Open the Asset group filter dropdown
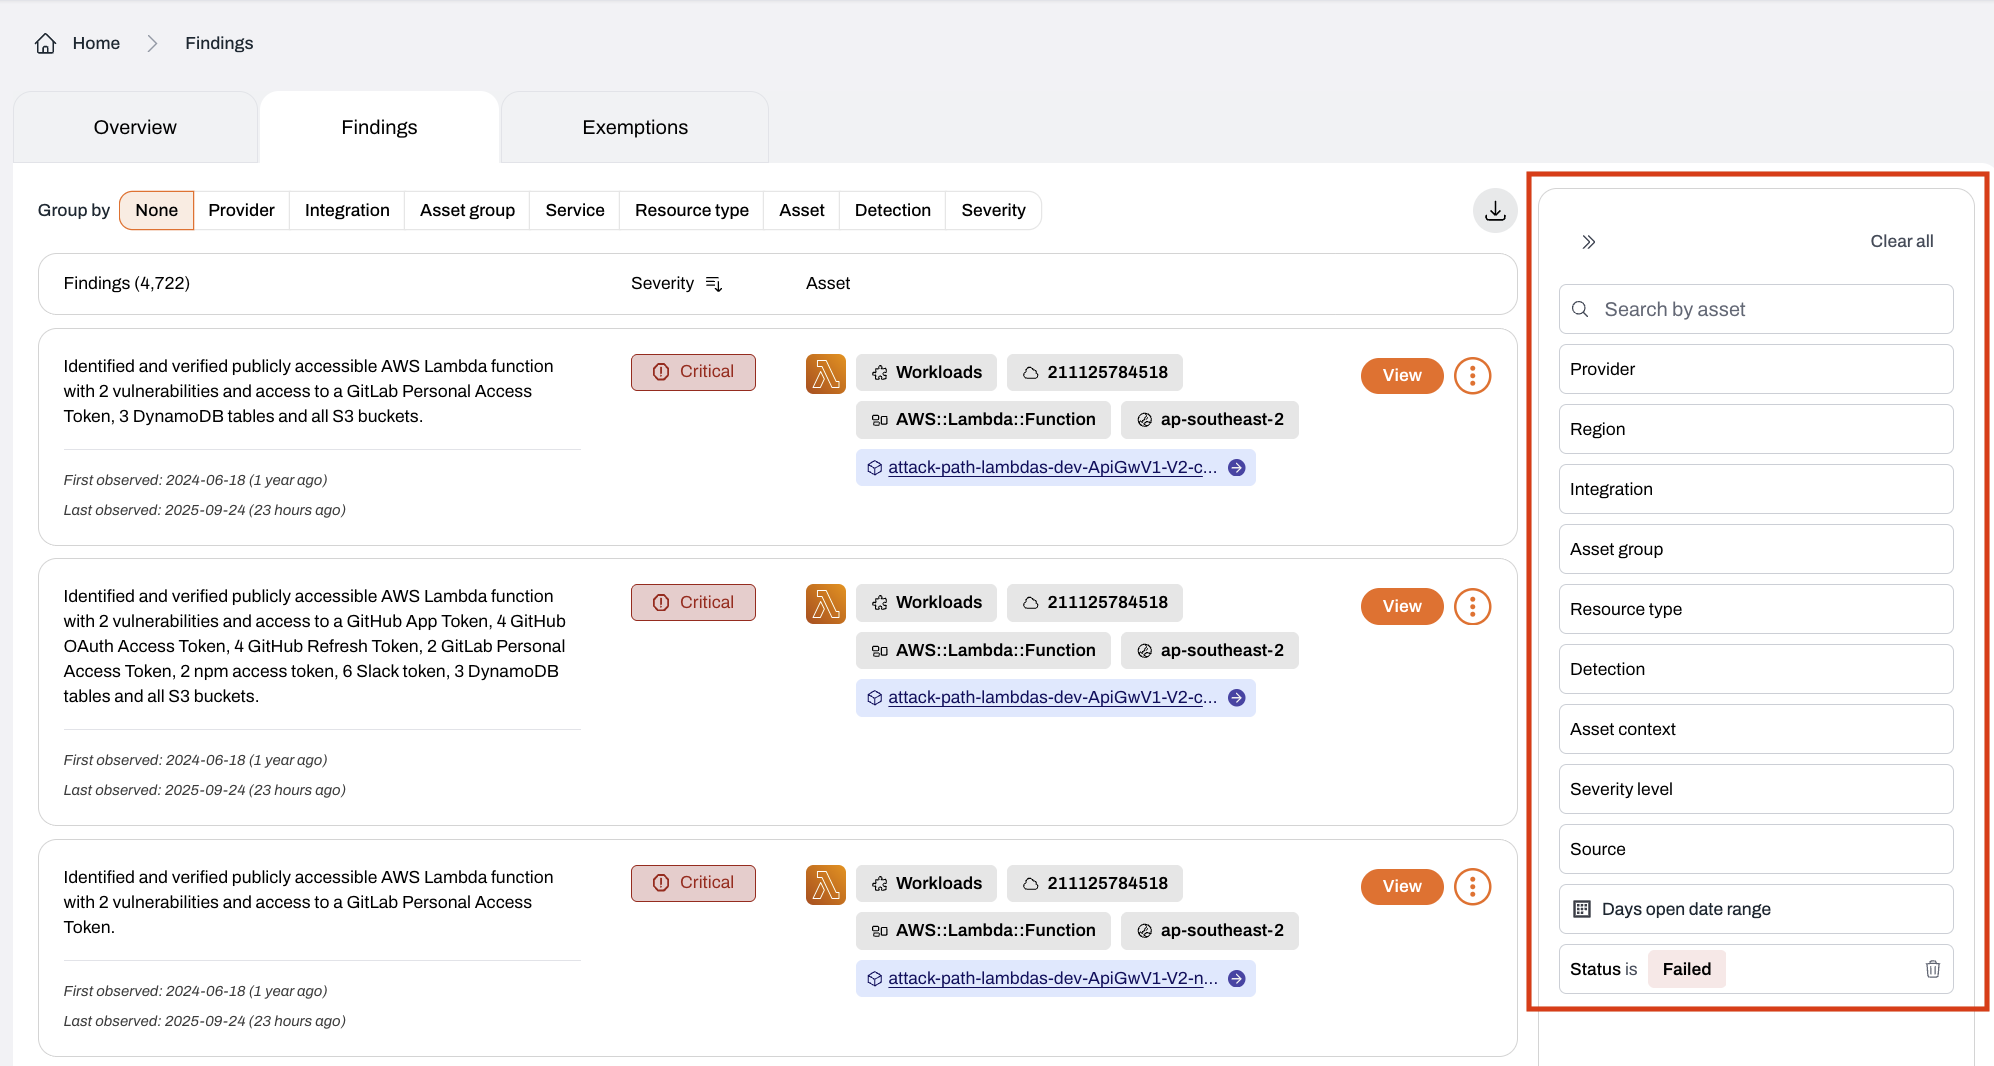This screenshot has height=1066, width=1994. pos(1756,549)
